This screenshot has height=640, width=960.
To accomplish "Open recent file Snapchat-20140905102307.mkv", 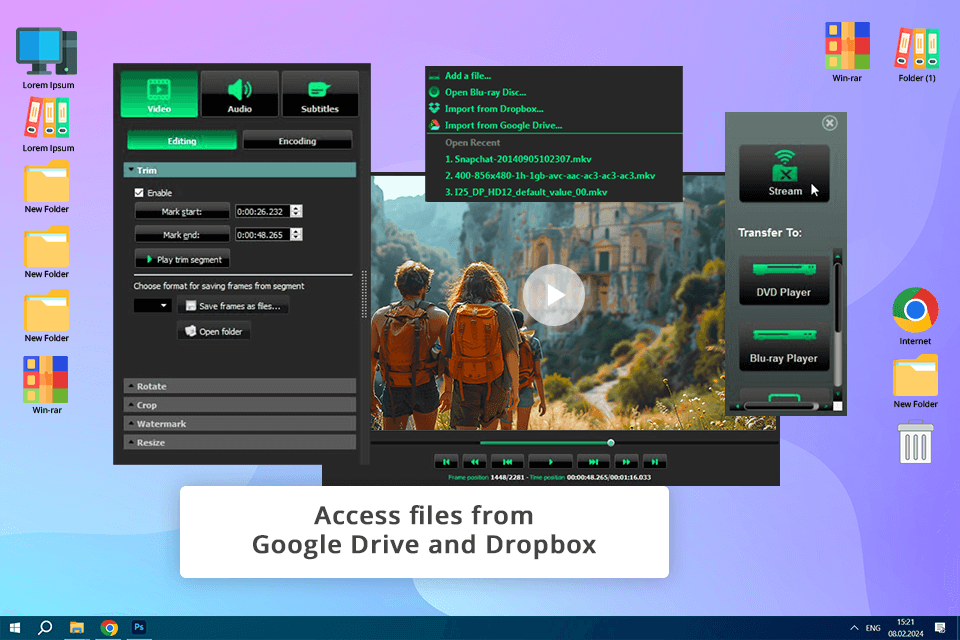I will [x=518, y=159].
